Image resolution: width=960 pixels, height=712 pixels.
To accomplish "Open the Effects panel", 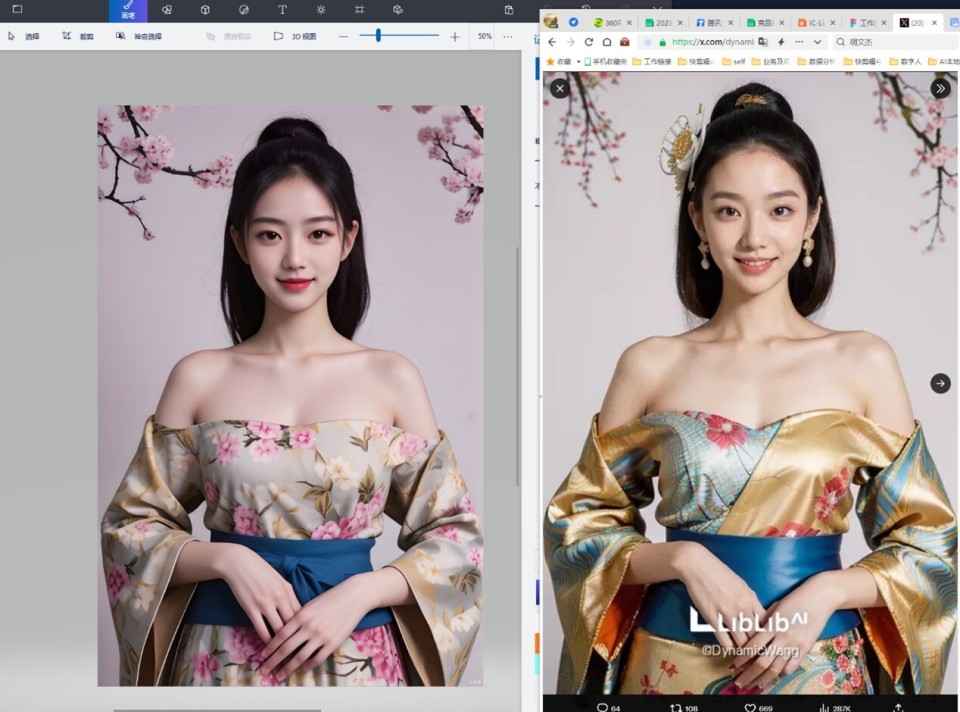I will click(x=320, y=9).
